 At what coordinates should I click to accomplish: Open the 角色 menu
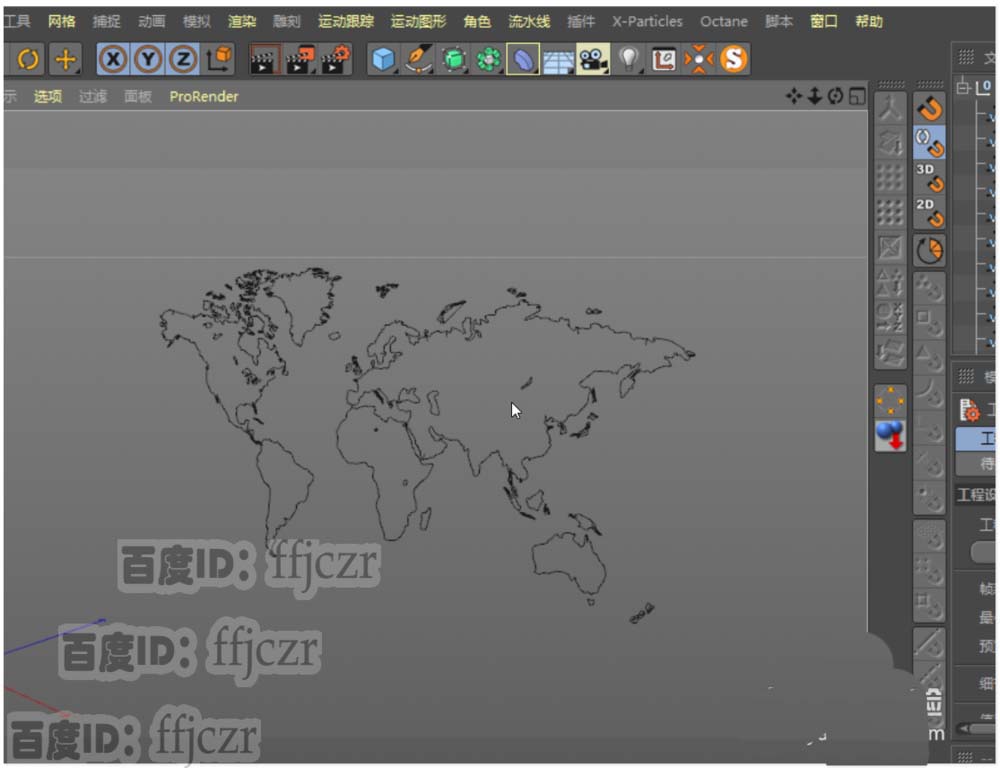477,21
